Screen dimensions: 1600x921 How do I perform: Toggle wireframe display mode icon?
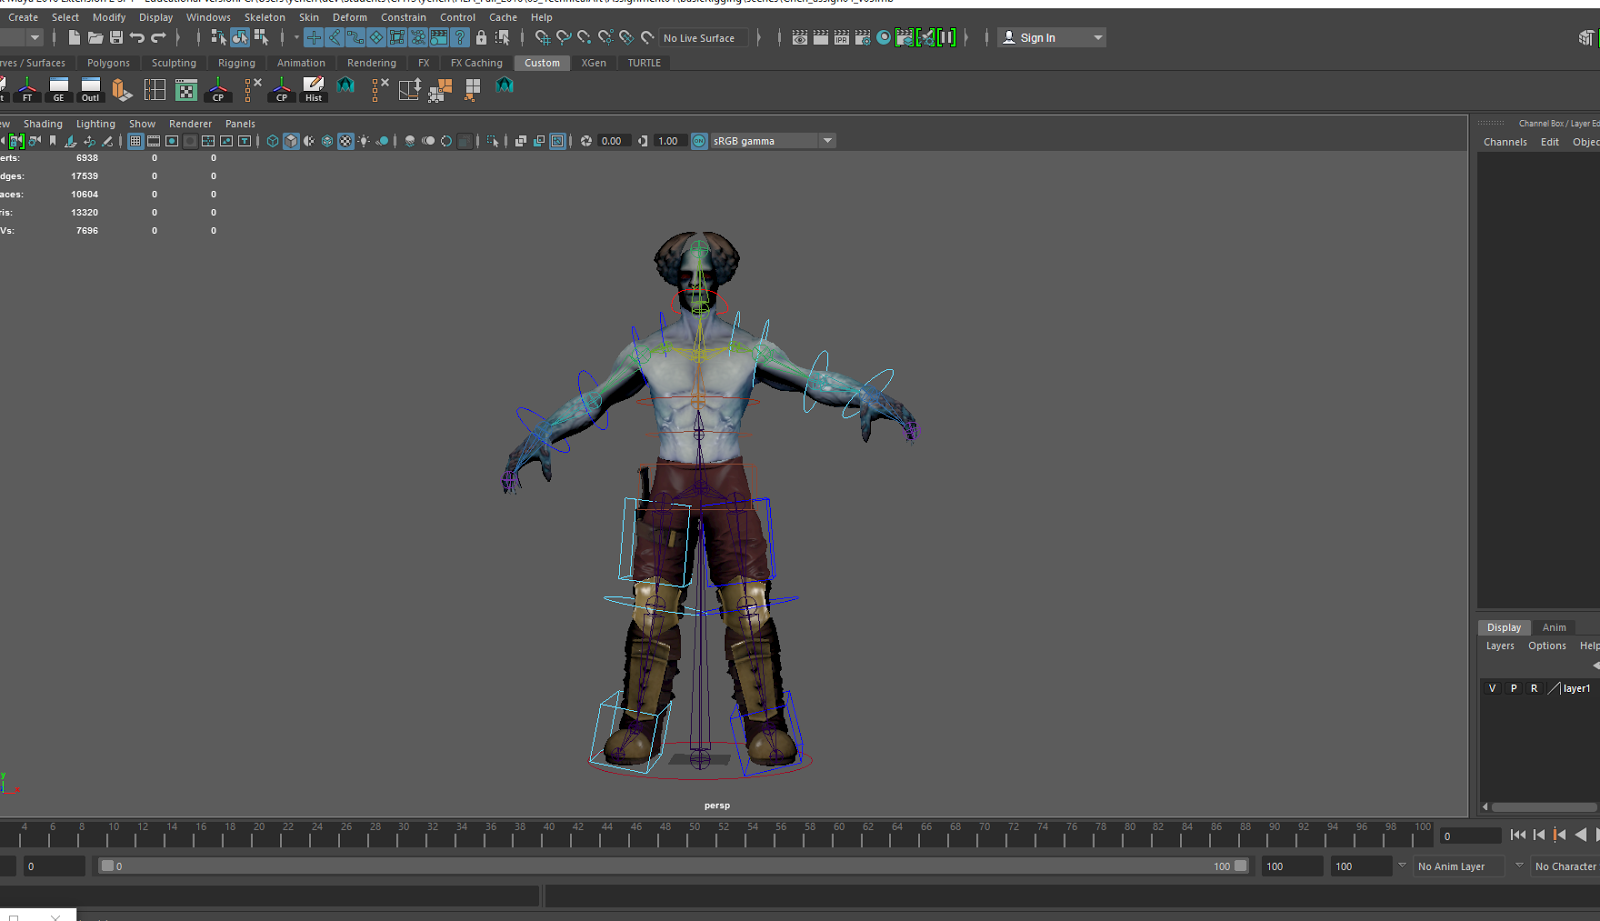pyautogui.click(x=271, y=140)
